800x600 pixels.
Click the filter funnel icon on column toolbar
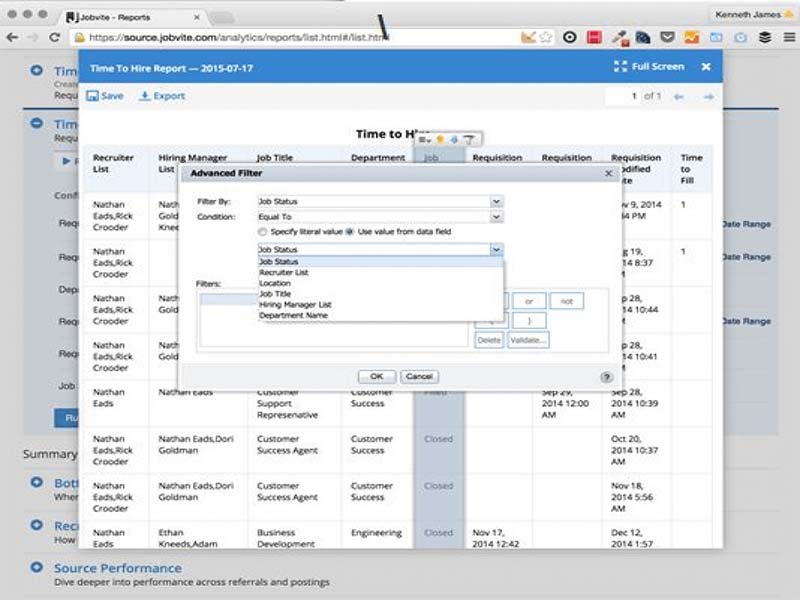coord(468,139)
